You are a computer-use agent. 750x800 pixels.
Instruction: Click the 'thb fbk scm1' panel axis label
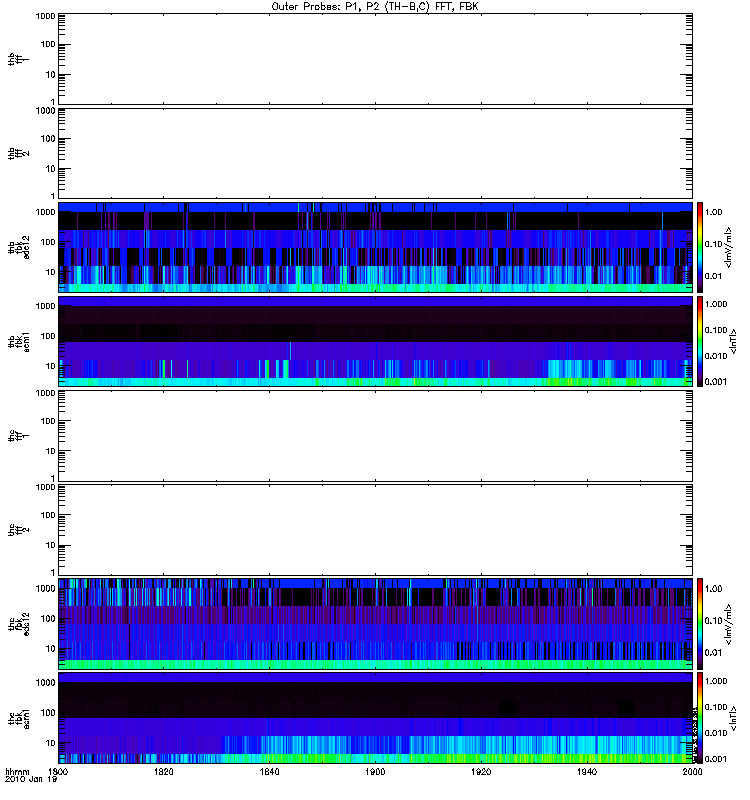pos(19,341)
